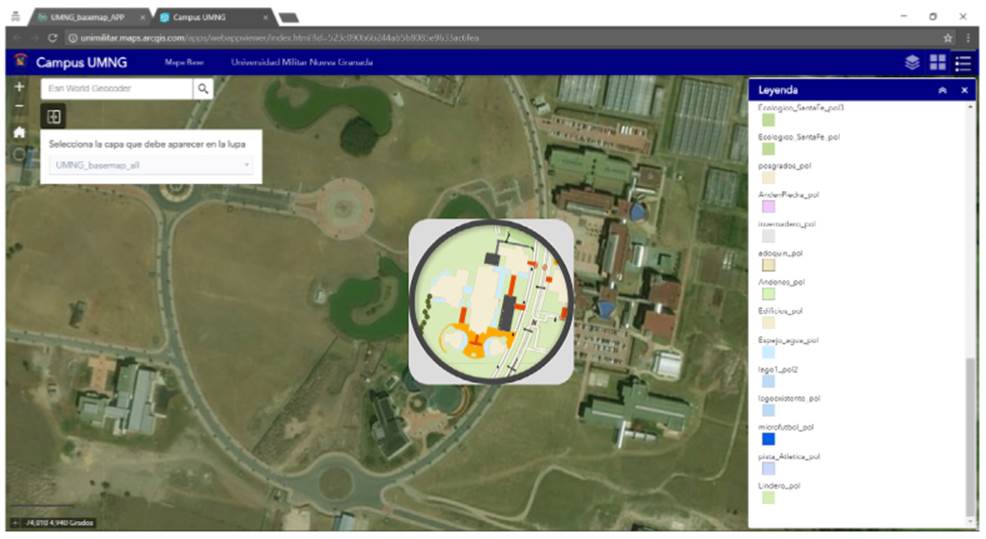Open Universidad Militar Nueva Granada link

pyautogui.click(x=301, y=62)
